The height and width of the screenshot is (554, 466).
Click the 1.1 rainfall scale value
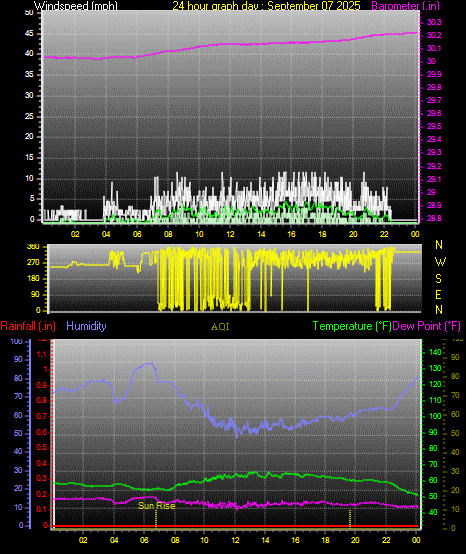point(42,354)
